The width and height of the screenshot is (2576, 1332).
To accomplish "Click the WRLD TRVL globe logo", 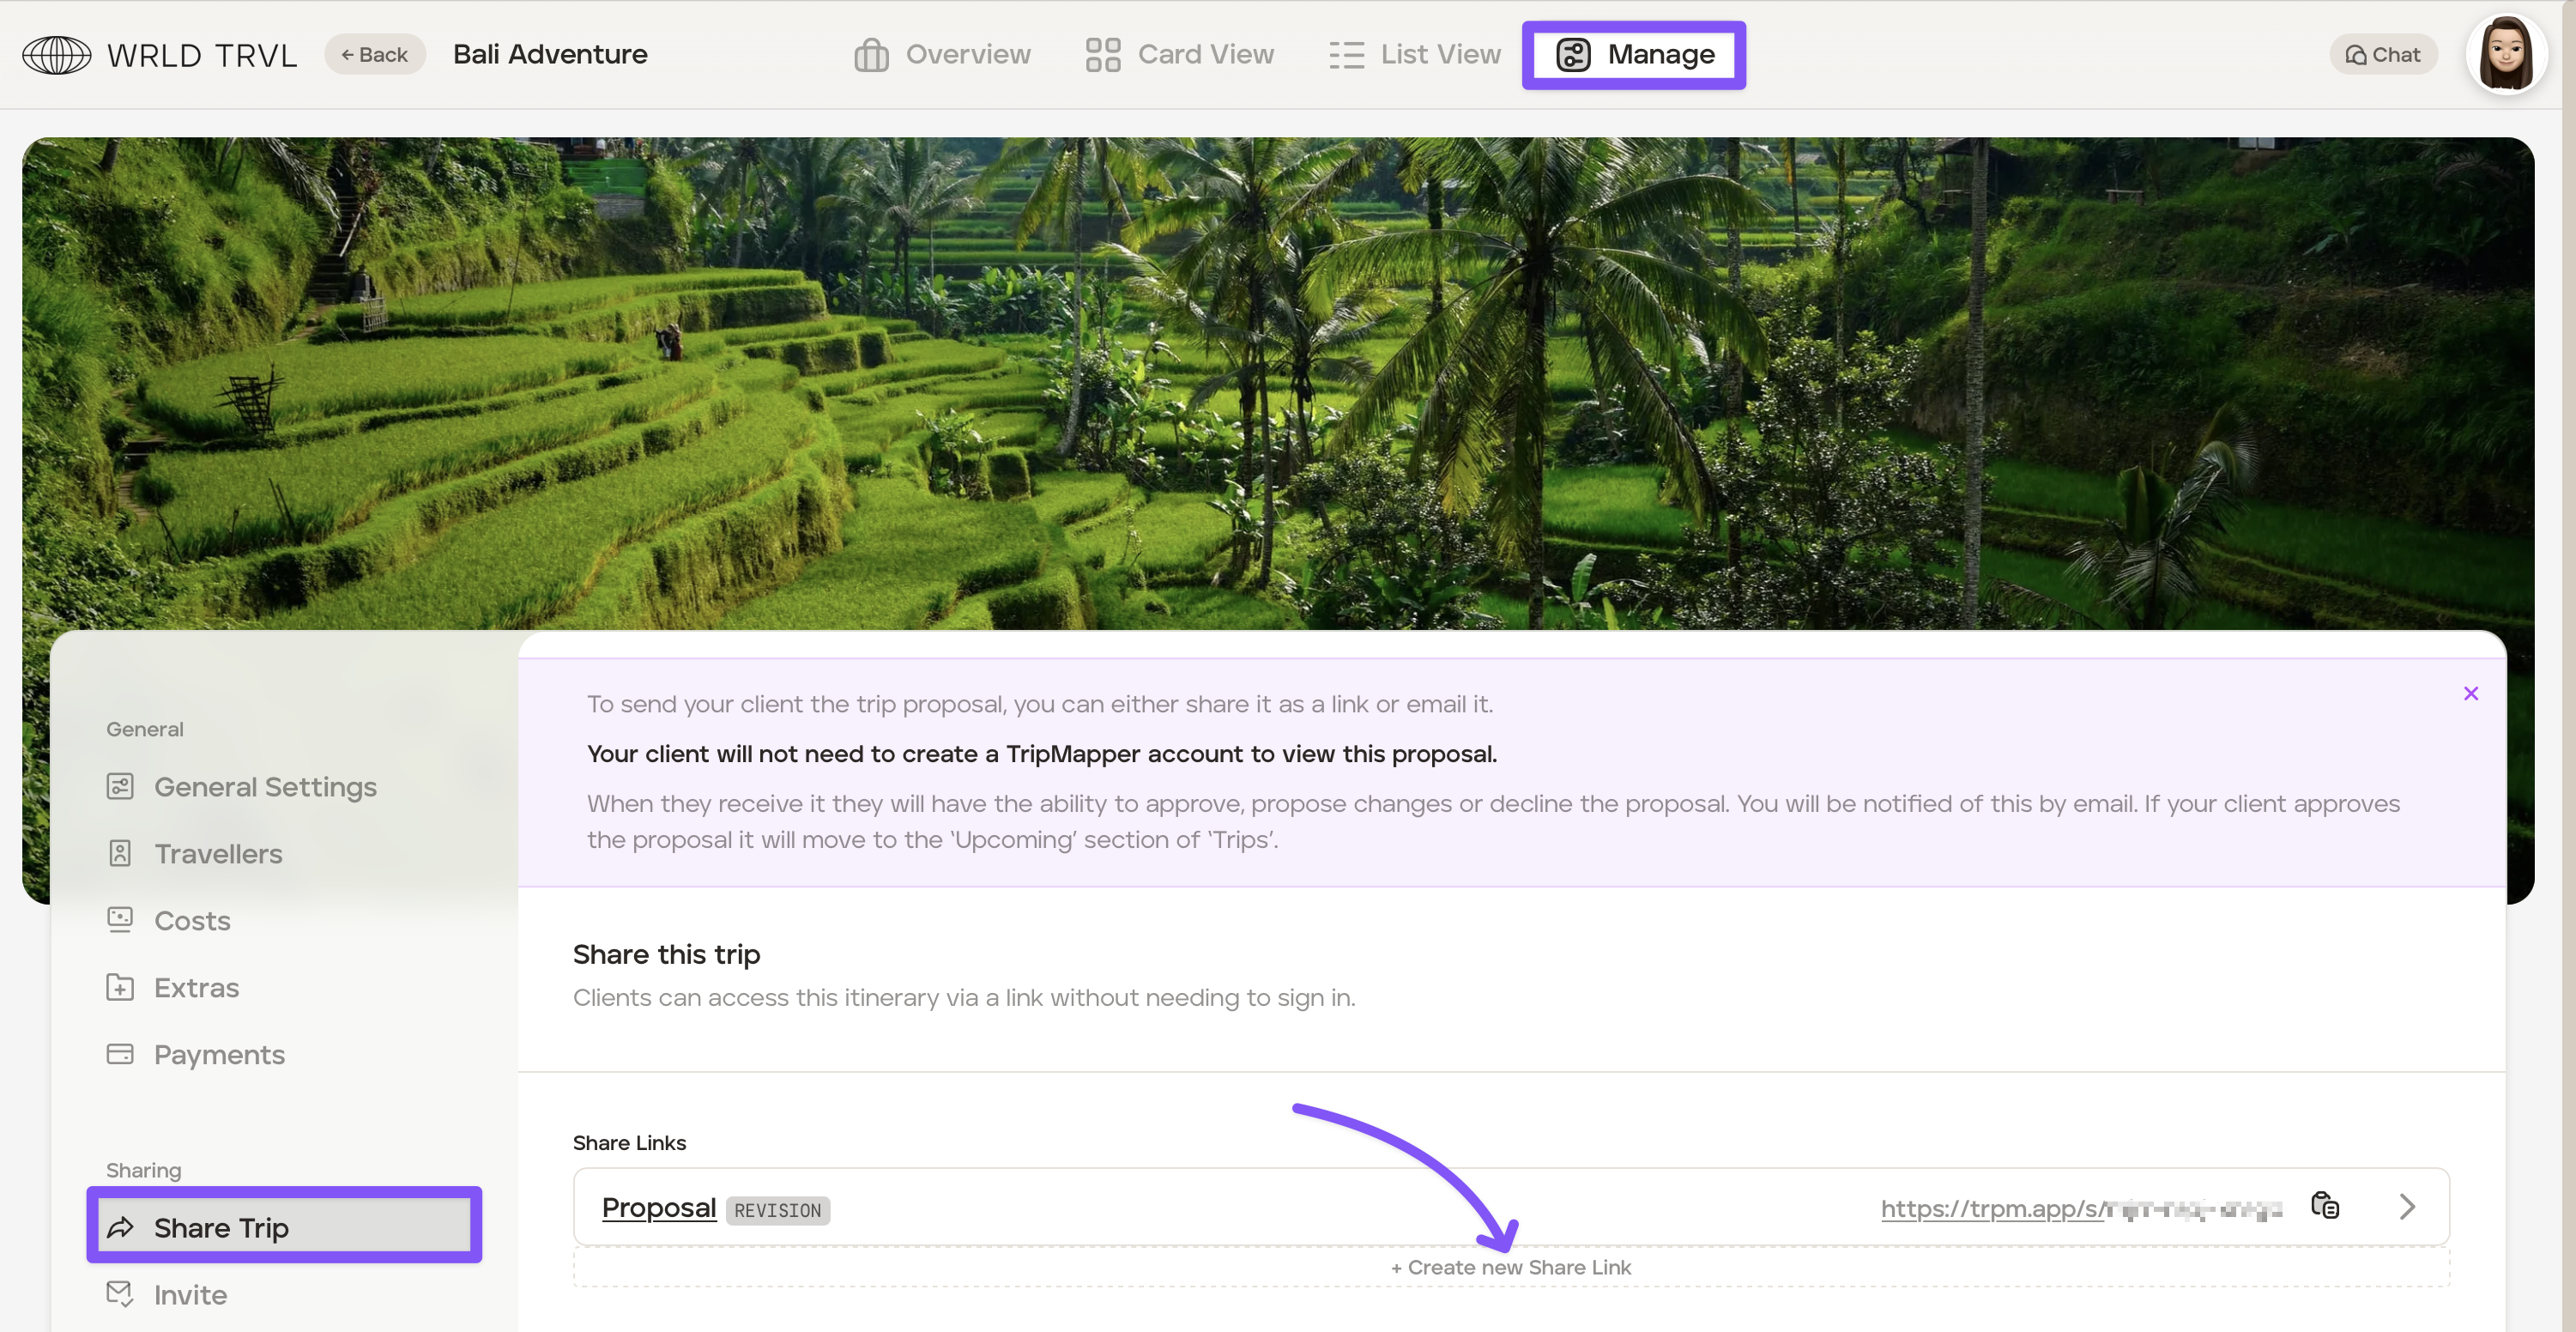I will tap(57, 54).
